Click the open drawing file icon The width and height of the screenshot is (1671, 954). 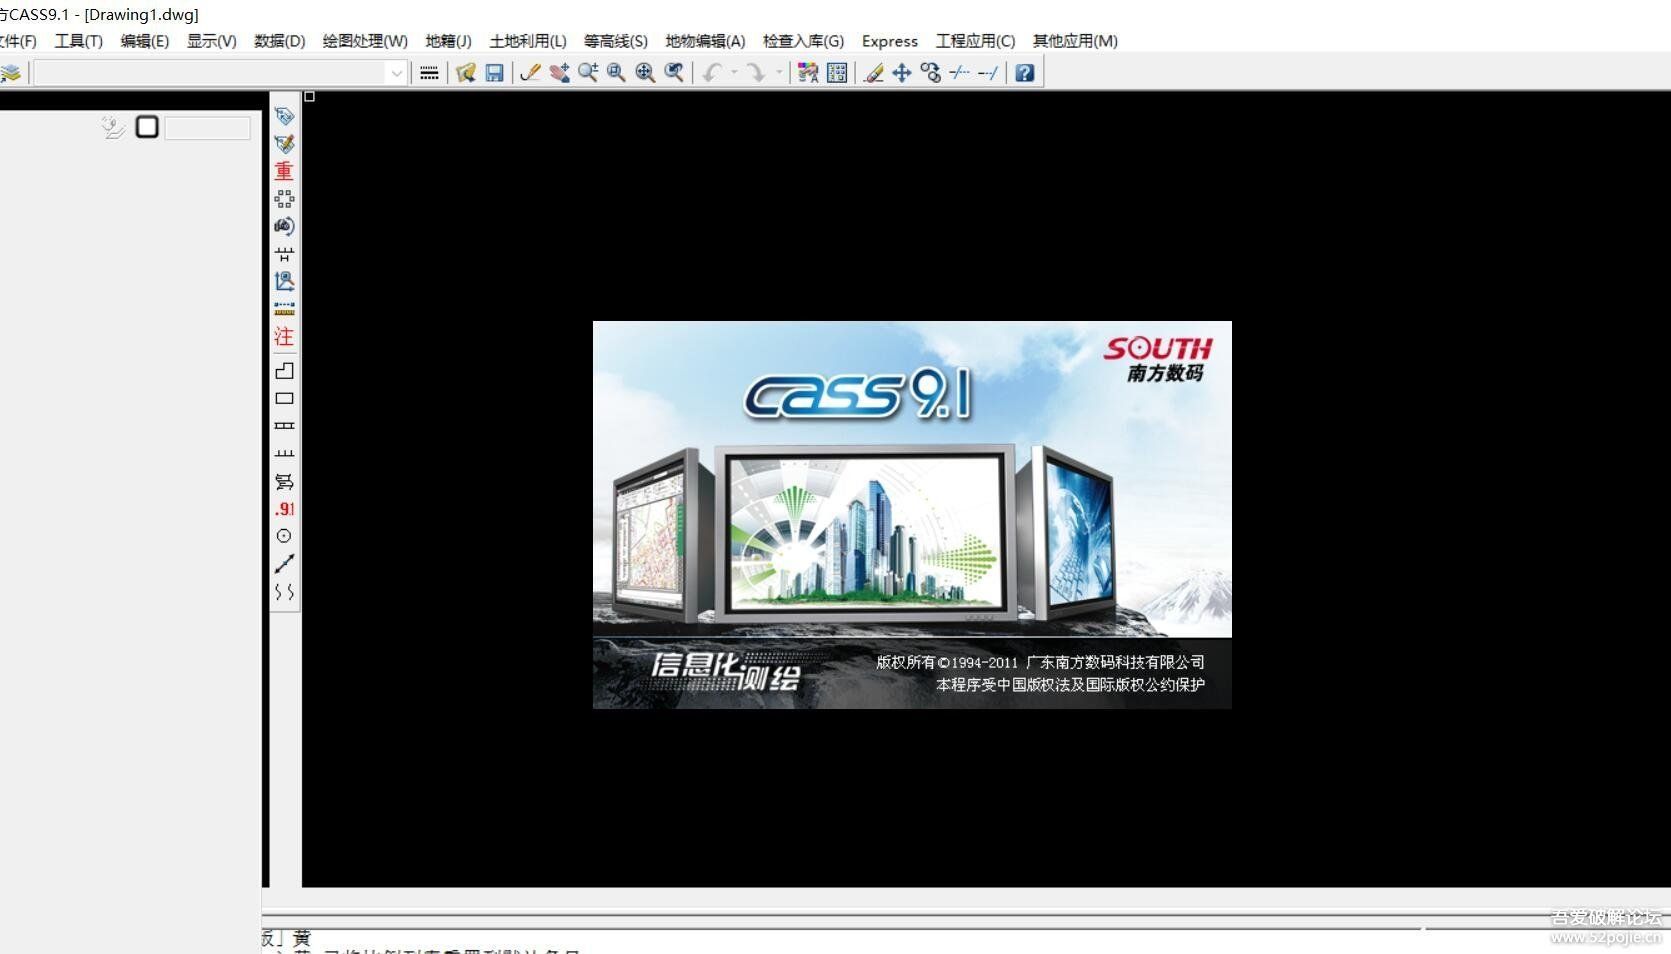465,73
